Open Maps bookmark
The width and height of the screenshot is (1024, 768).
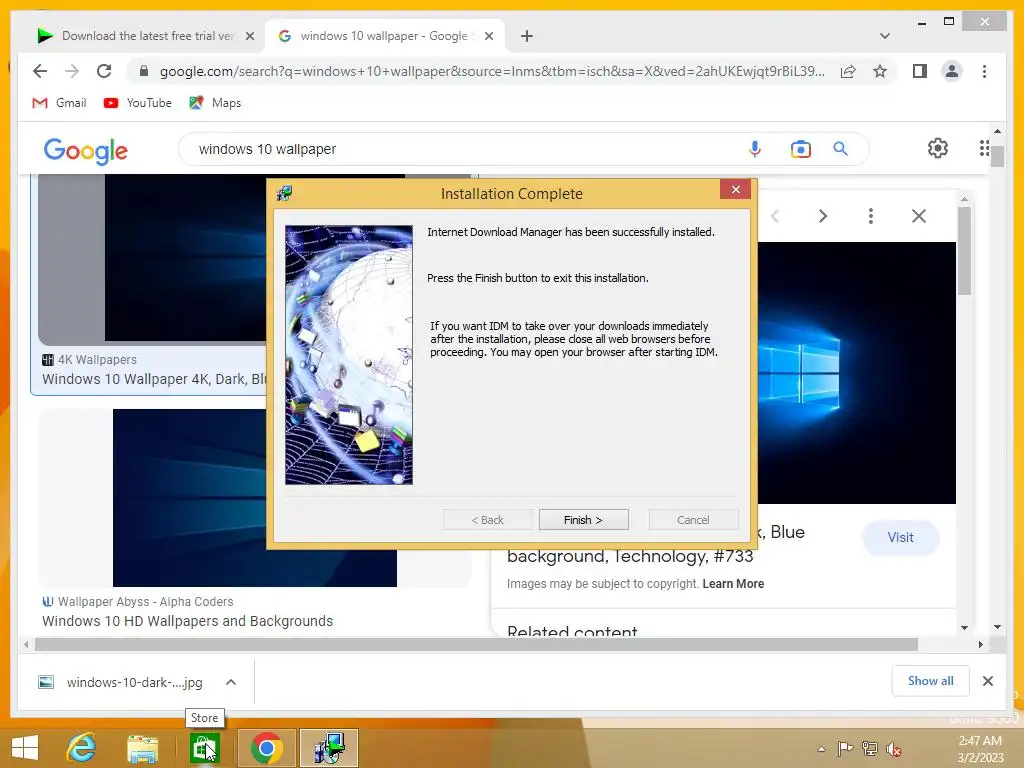(216, 103)
